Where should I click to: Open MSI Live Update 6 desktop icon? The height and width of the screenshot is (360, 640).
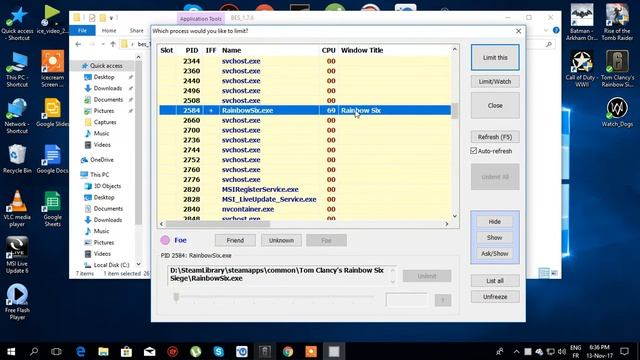17,255
